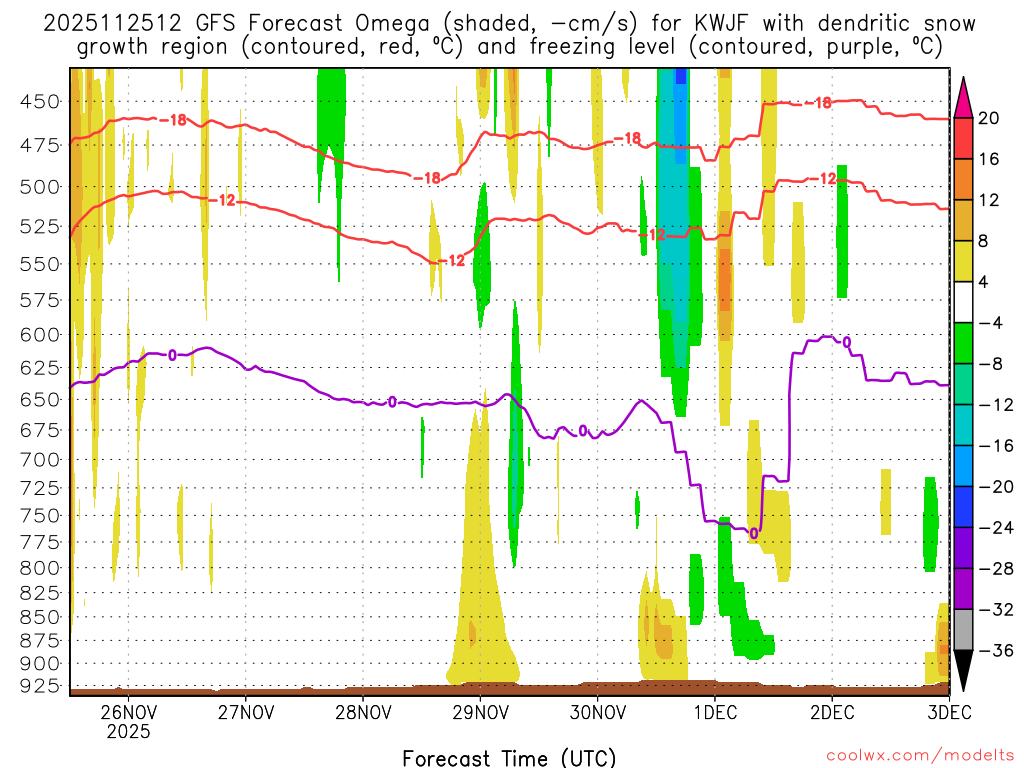Click the 500 pressure level label
The height and width of the screenshot is (768, 1024).
pos(40,187)
